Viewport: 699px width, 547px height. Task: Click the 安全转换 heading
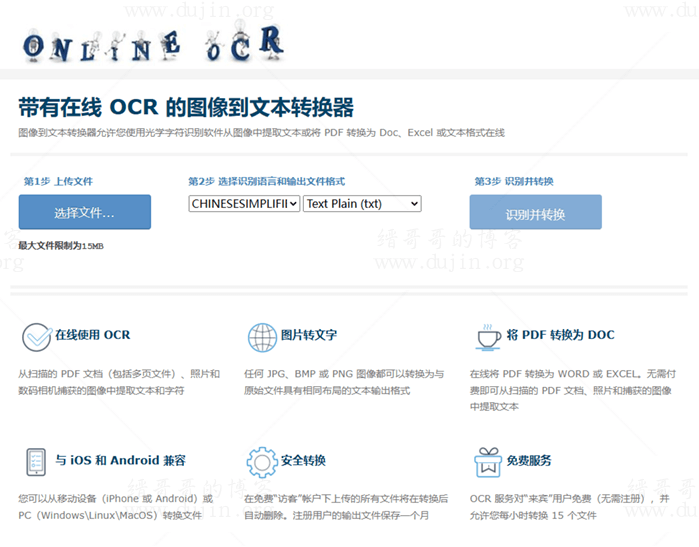(303, 460)
